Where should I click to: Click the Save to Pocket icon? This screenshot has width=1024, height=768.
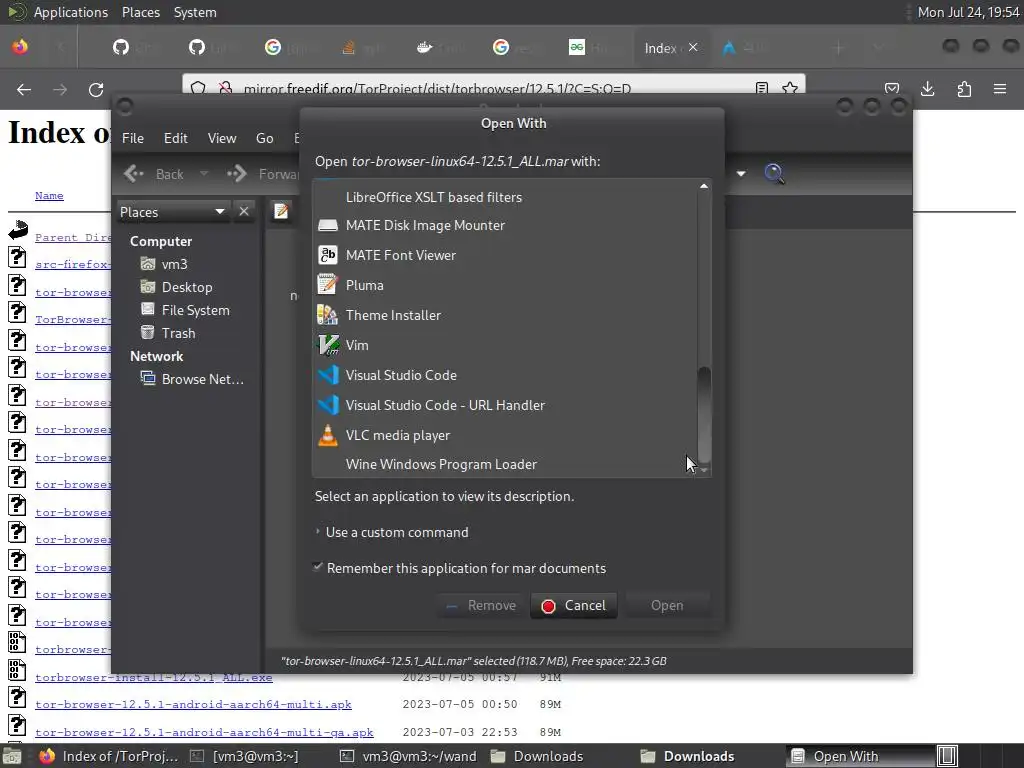click(x=892, y=89)
